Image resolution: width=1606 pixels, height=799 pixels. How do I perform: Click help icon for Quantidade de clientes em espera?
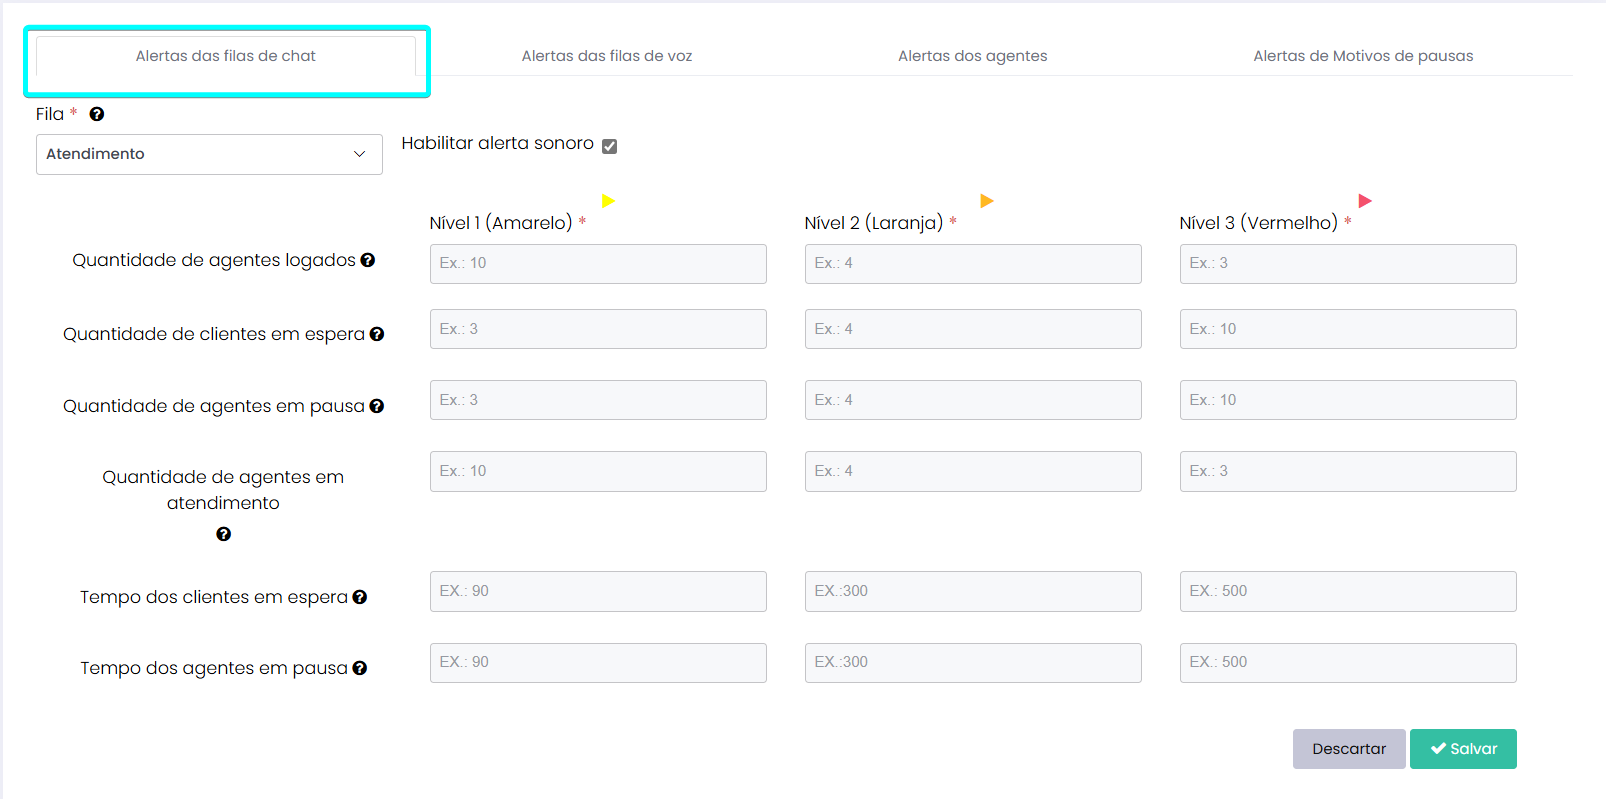377,334
